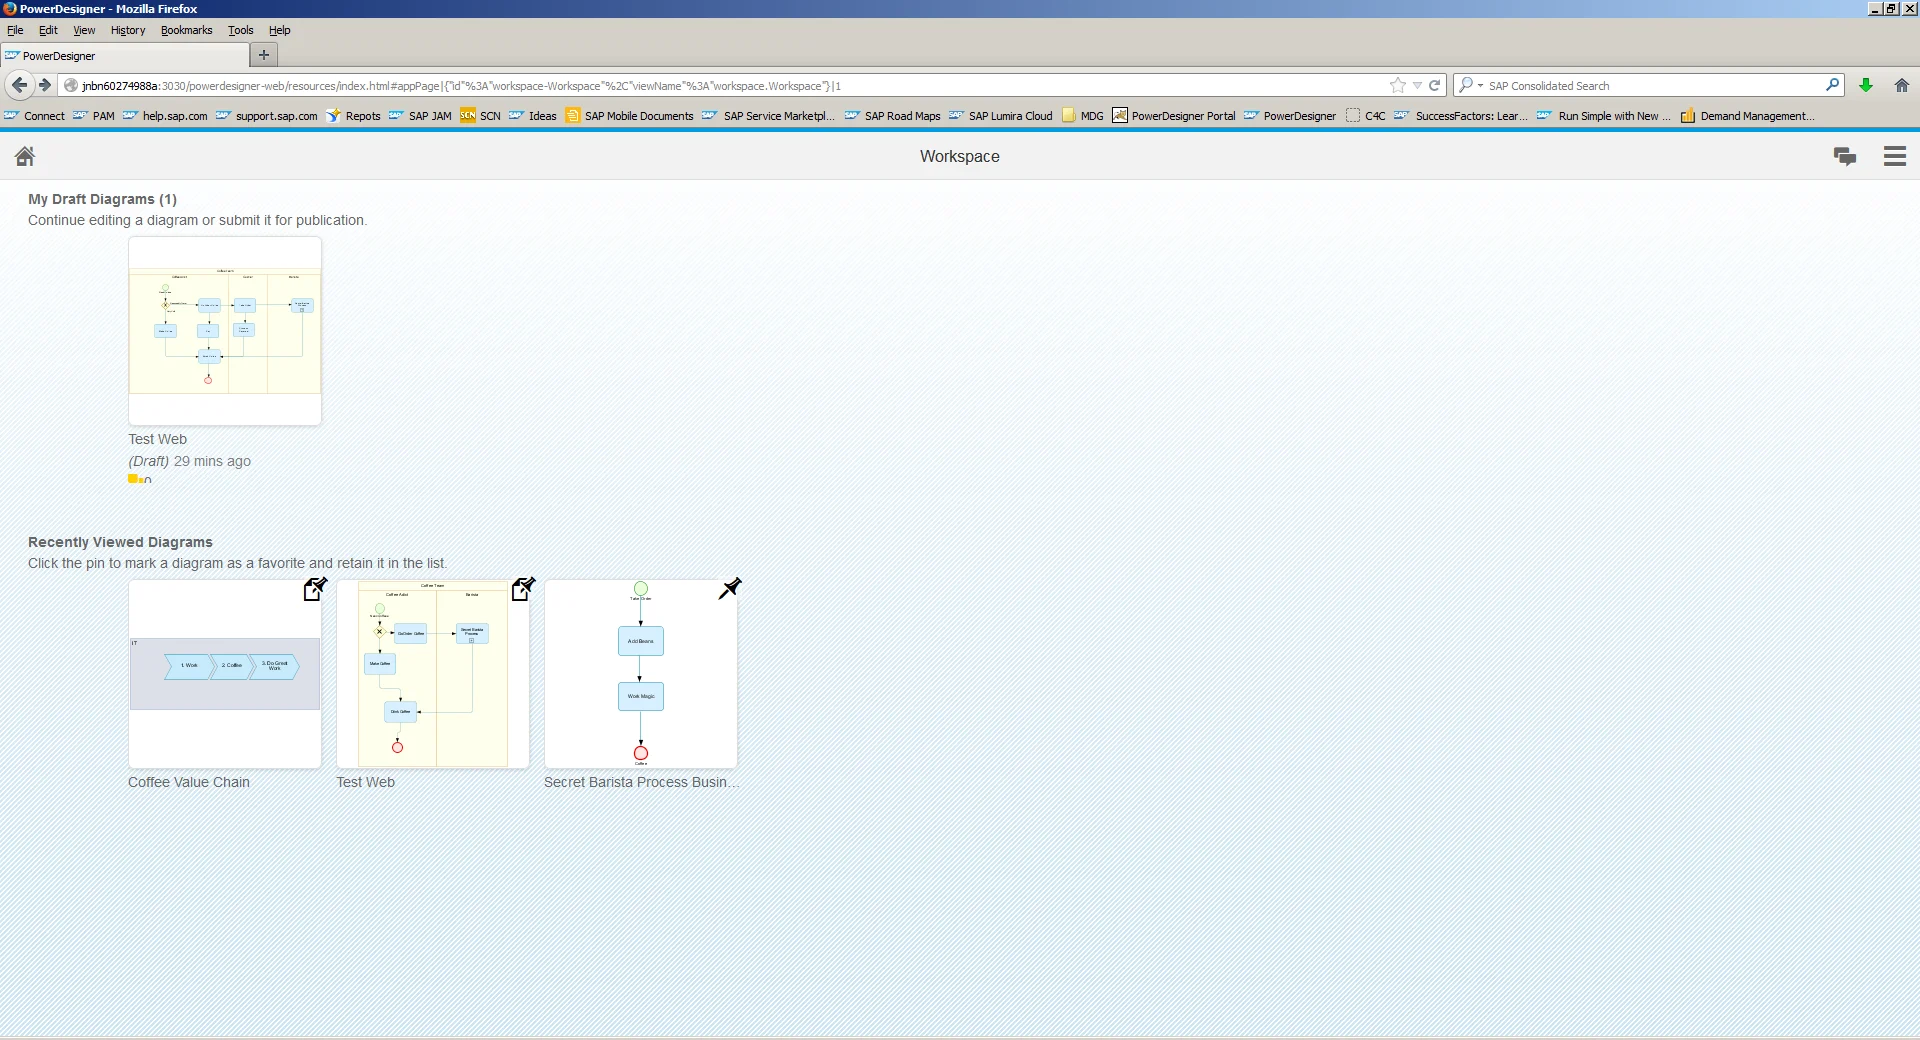Open the Tools menu
The width and height of the screenshot is (1920, 1040).
tap(239, 30)
